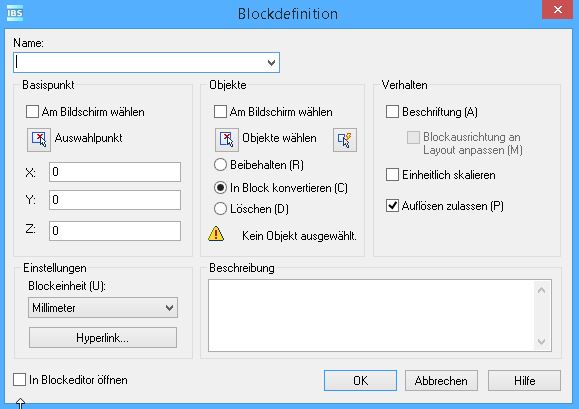The height and width of the screenshot is (409, 579).
Task: Select the Löschen (D) radio option
Action: tap(220, 209)
